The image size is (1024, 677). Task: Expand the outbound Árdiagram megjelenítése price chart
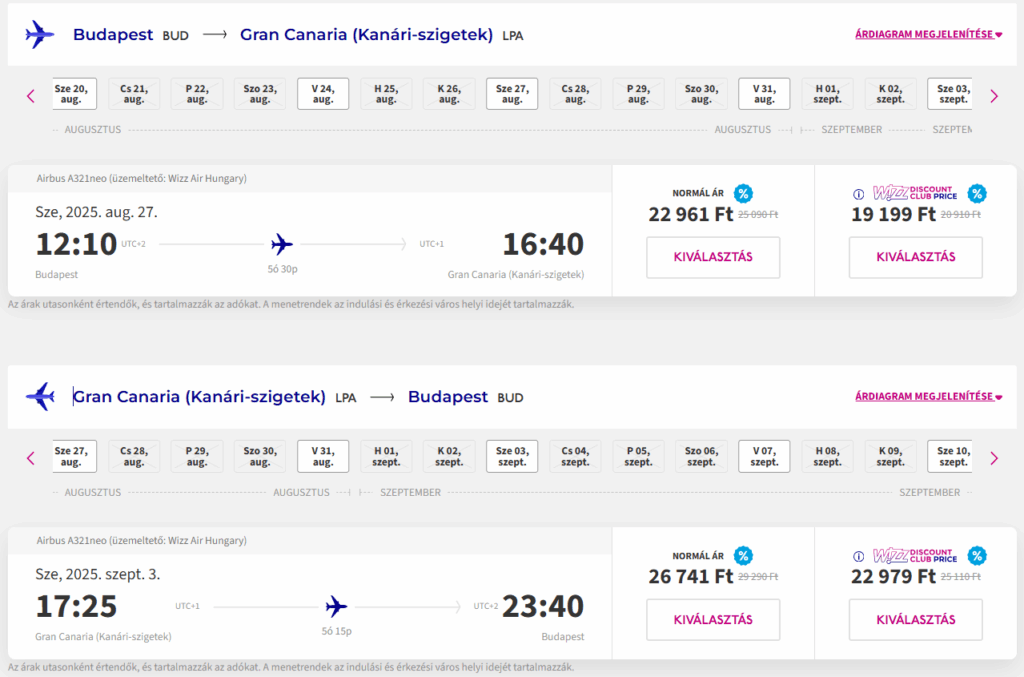(x=928, y=34)
